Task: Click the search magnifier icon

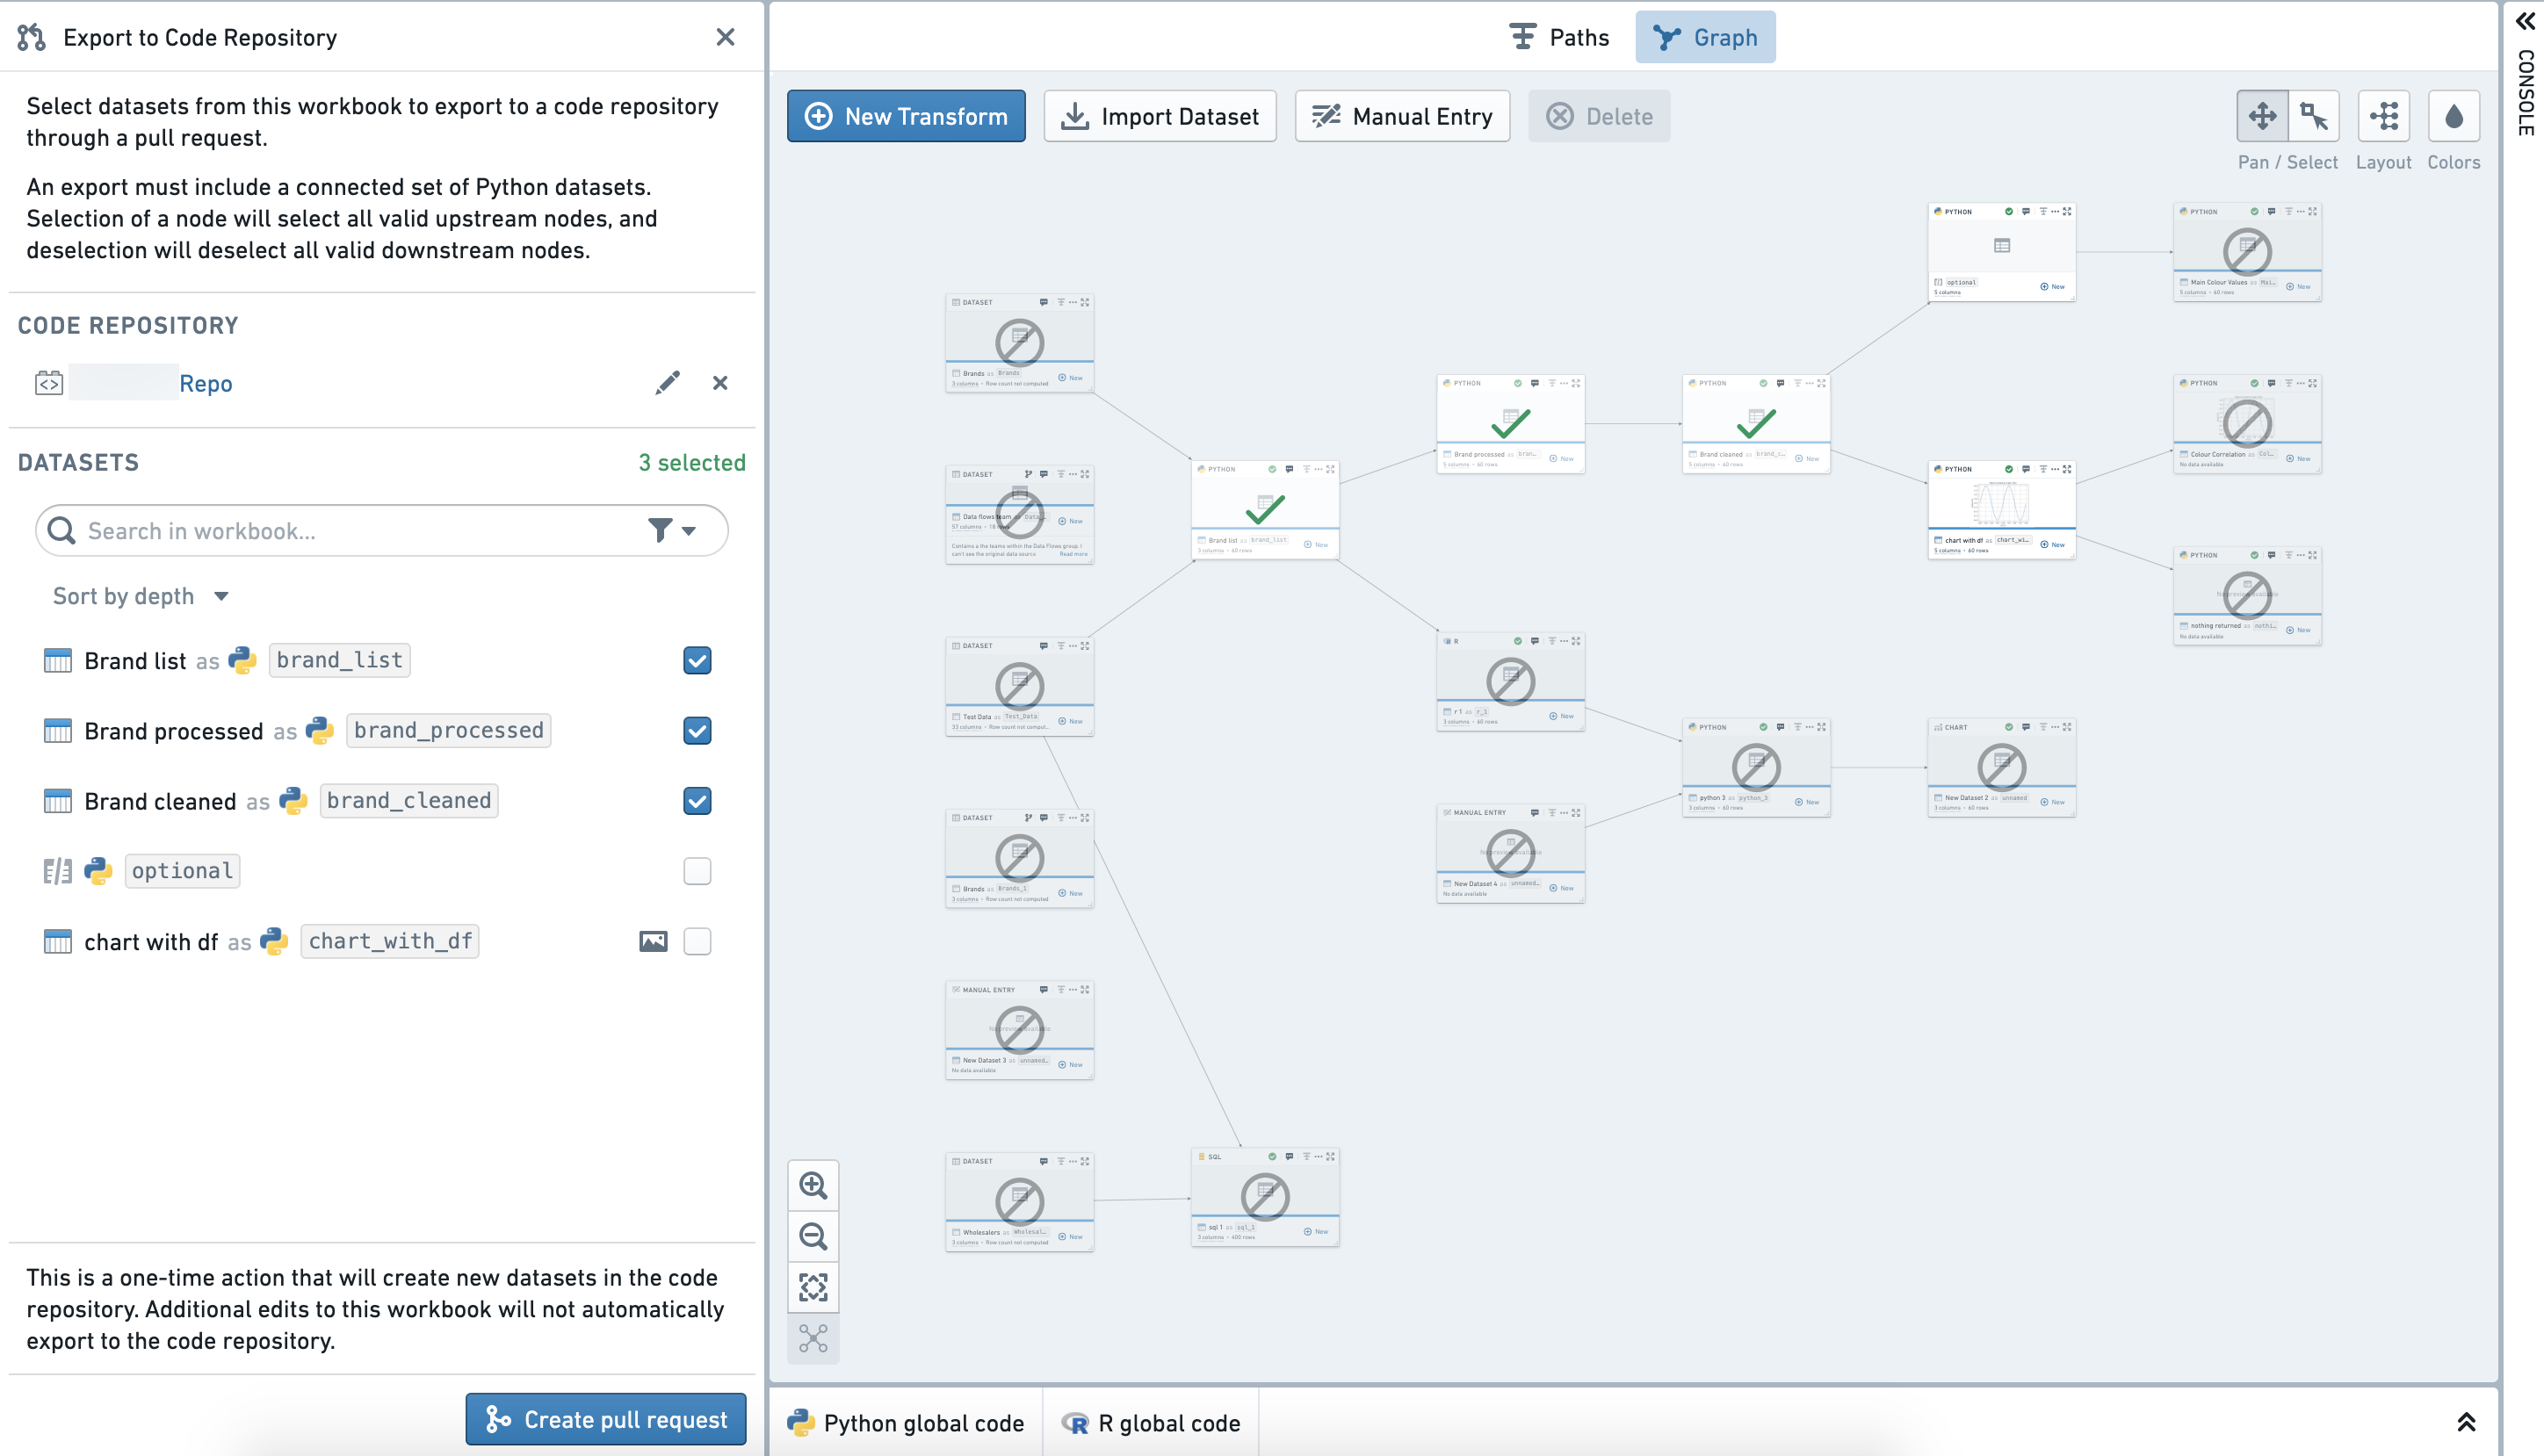Action: coord(62,530)
